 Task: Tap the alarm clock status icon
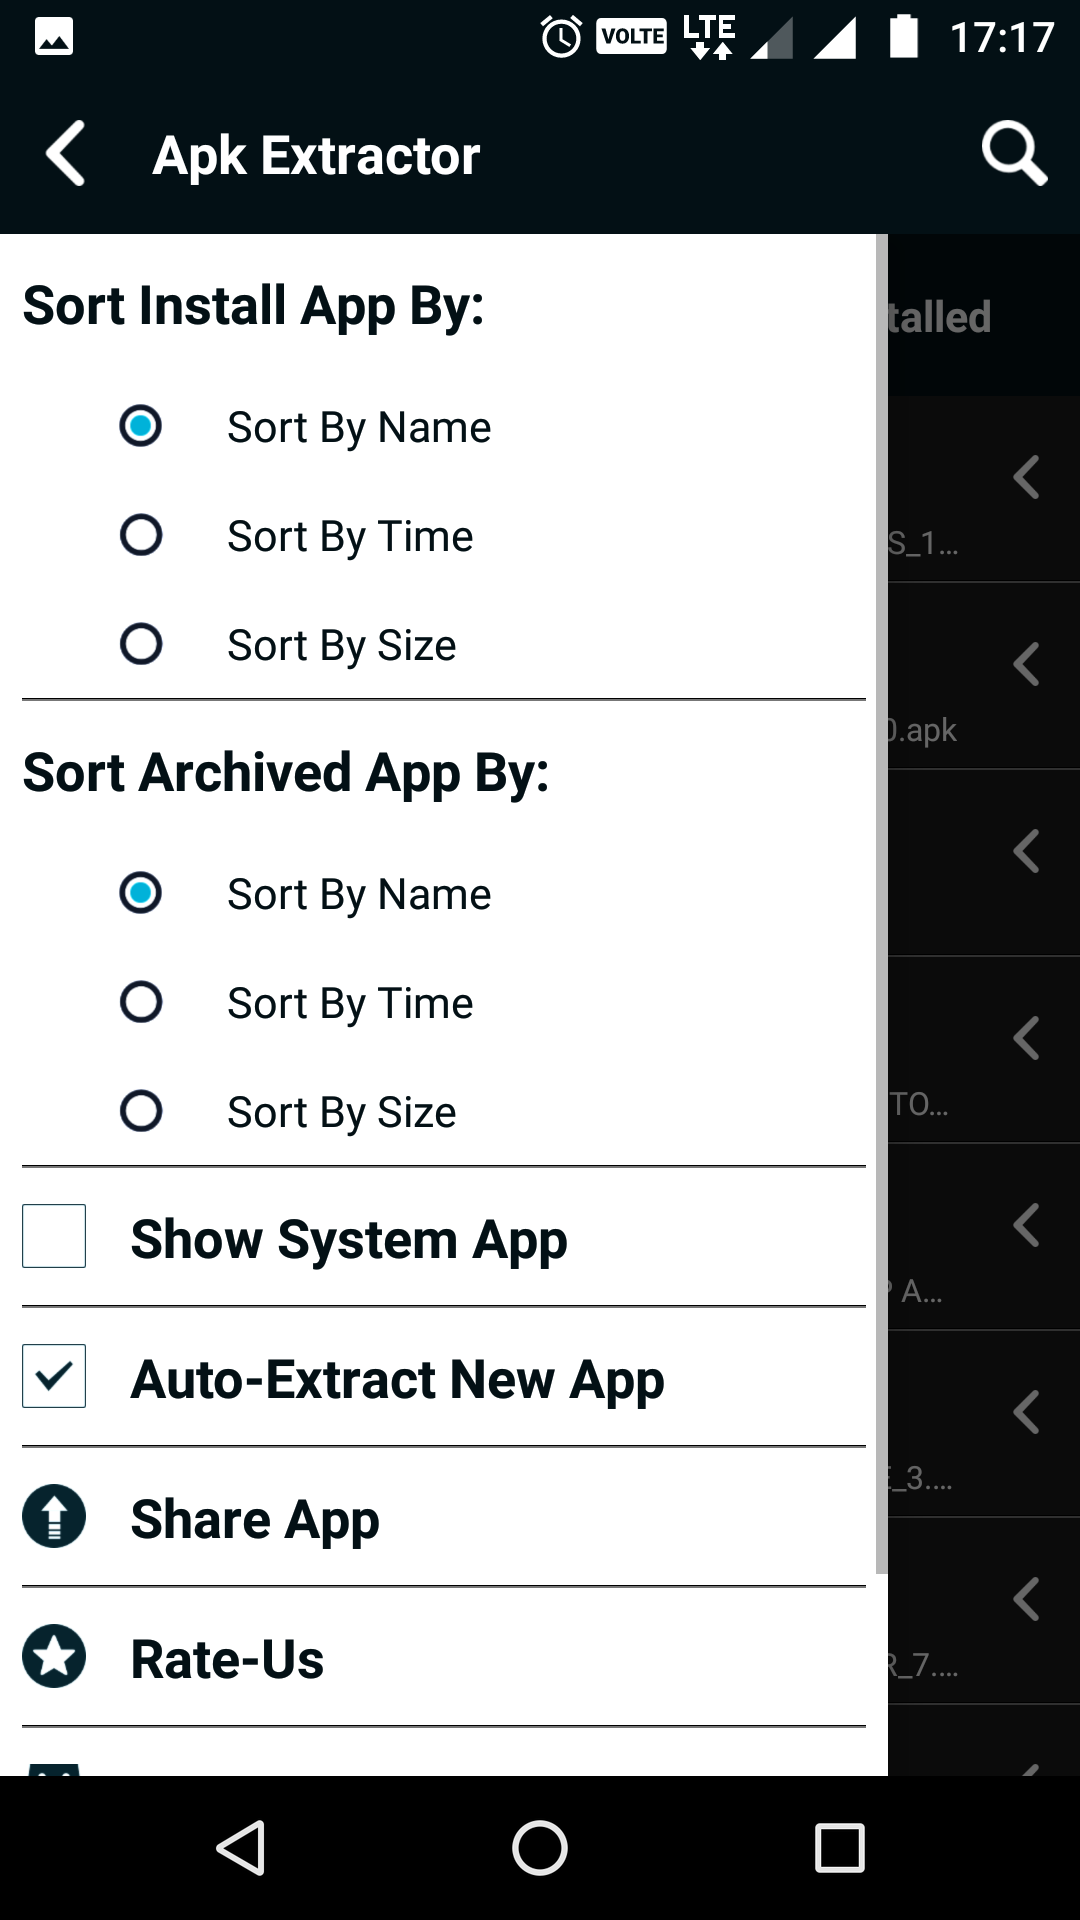pos(561,38)
